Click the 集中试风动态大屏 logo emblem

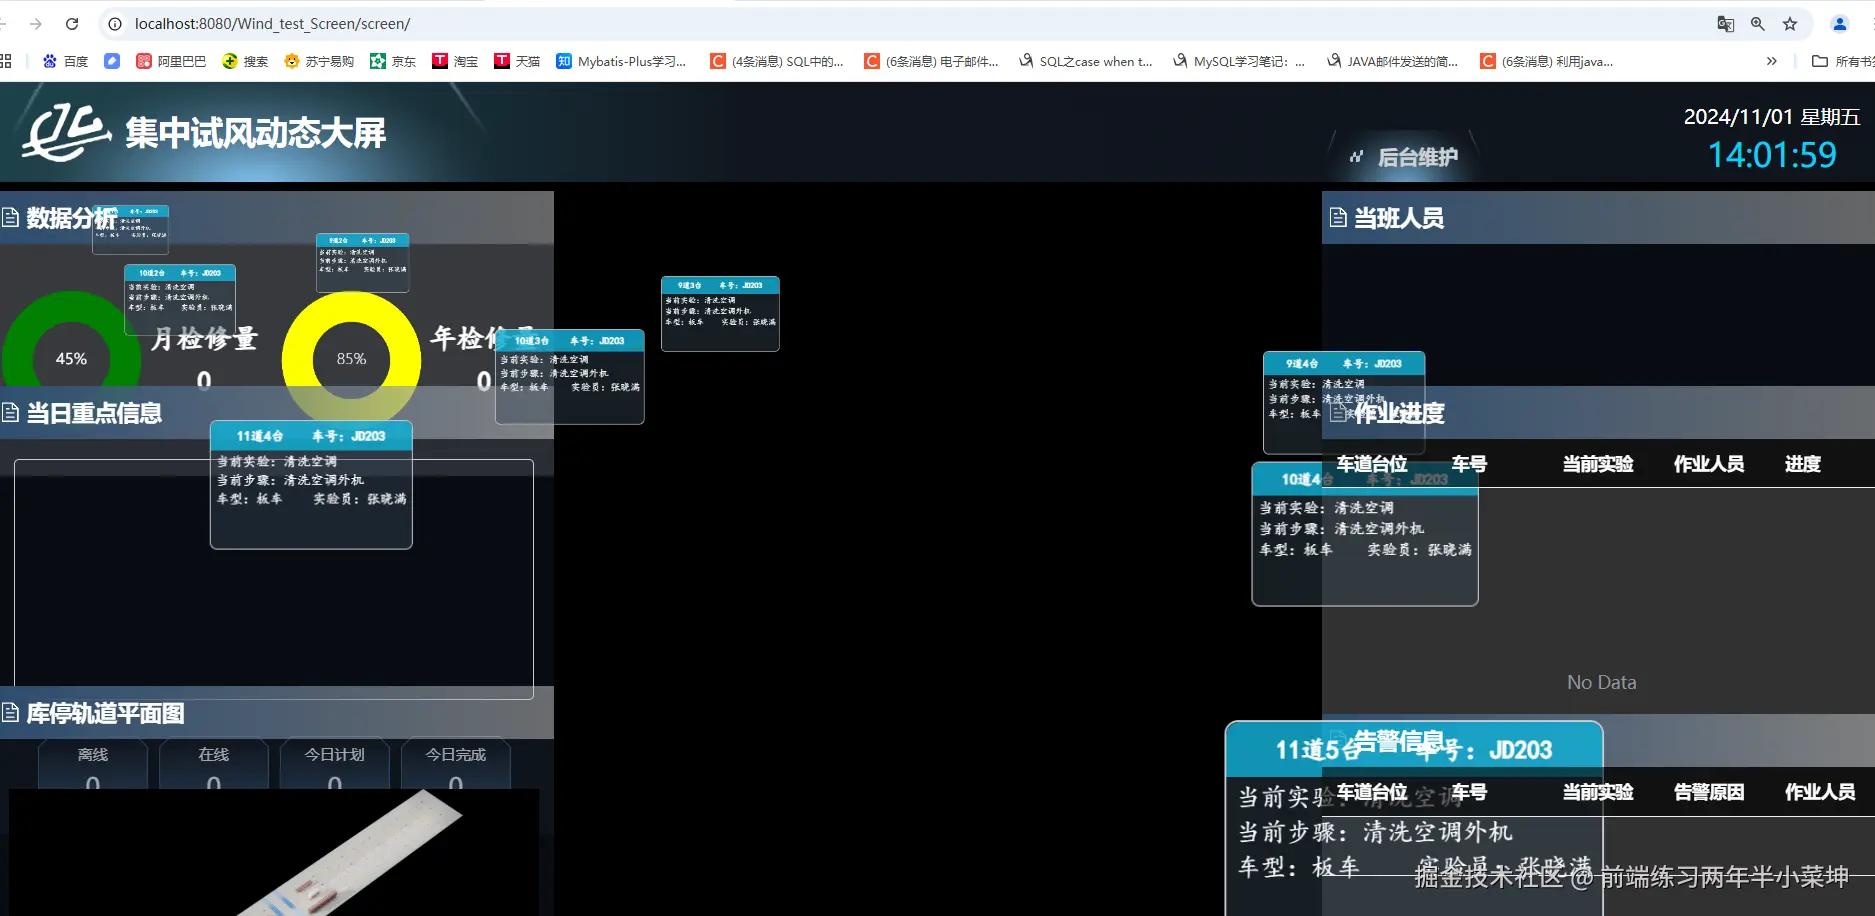(x=66, y=133)
